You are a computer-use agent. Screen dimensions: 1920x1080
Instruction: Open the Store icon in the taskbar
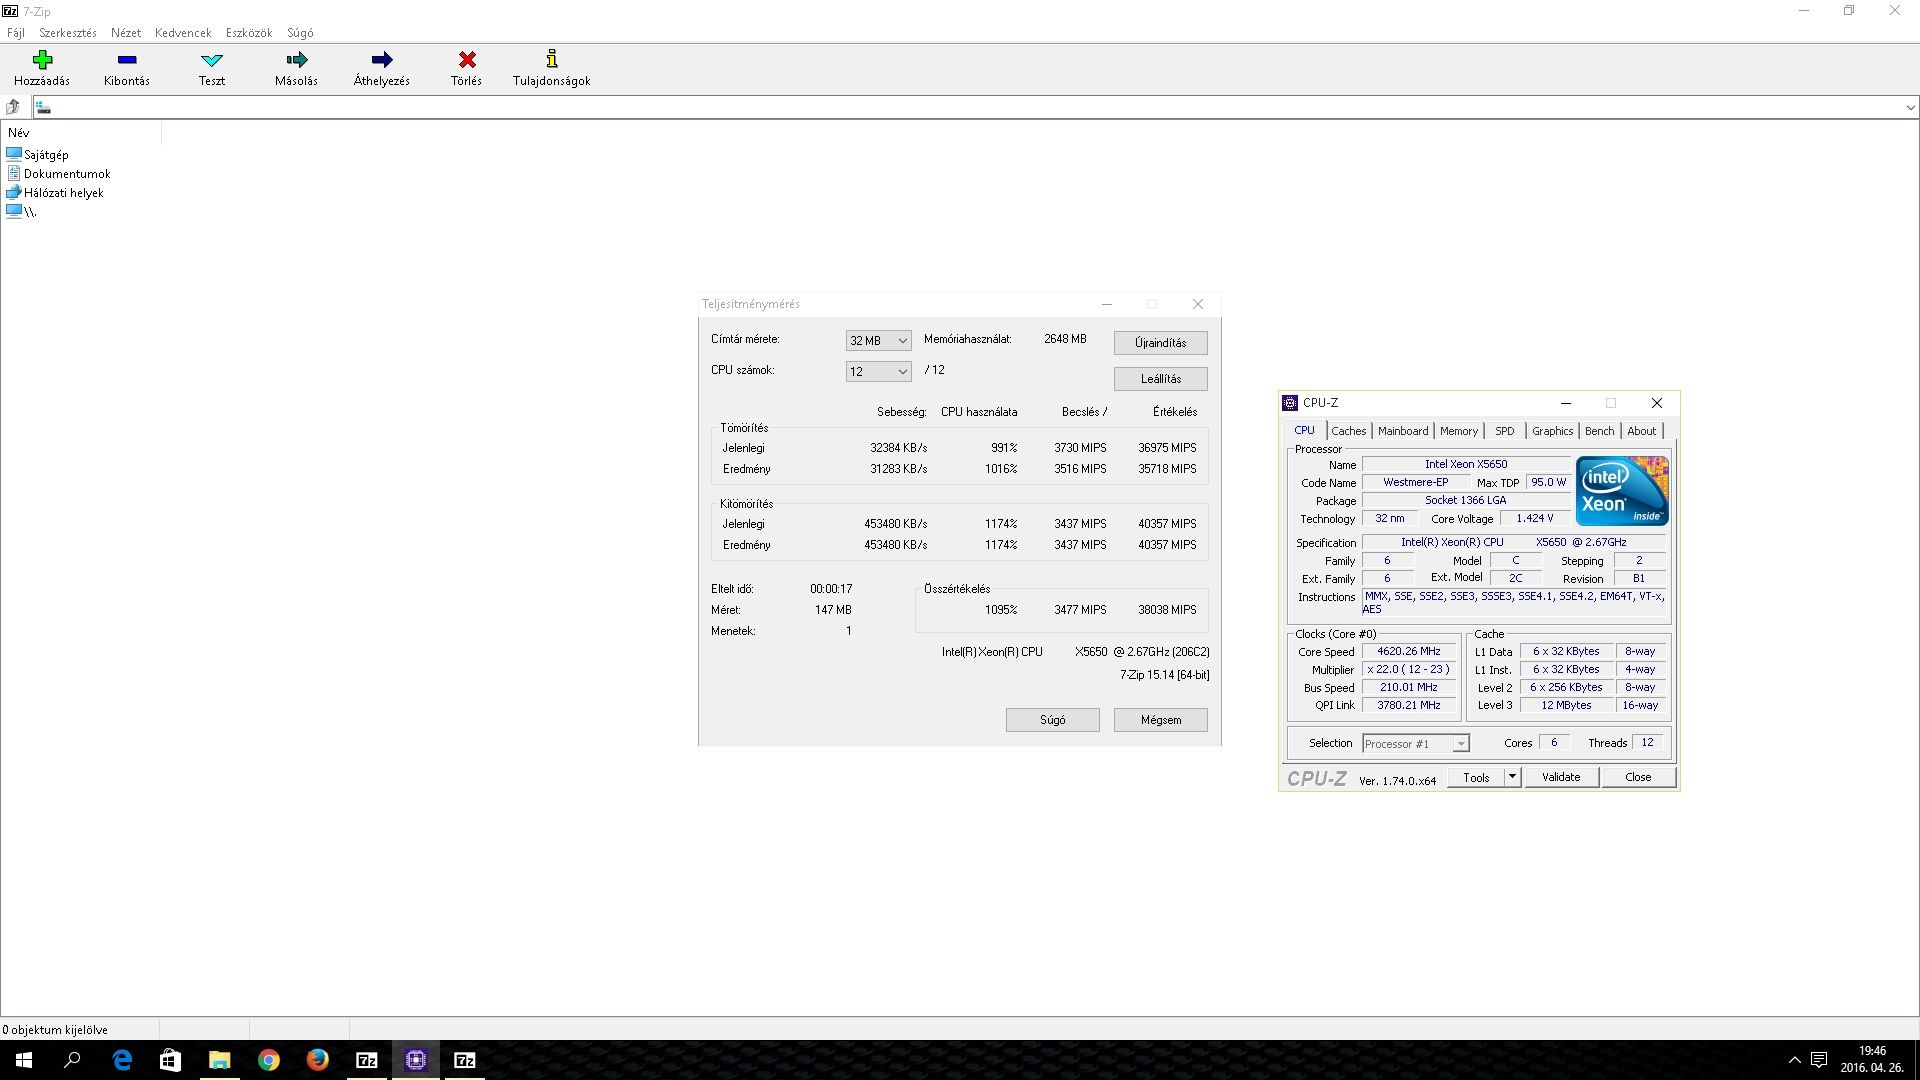coord(171,1060)
